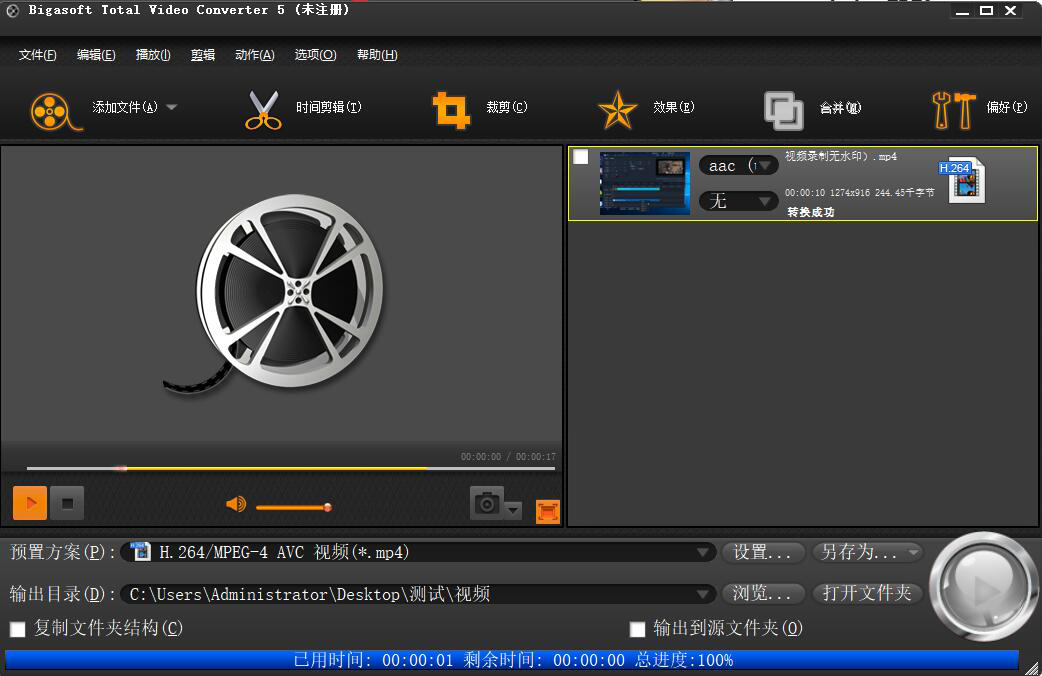Expand the 添加文件 dropdown arrow
The height and width of the screenshot is (676, 1042).
(171, 107)
